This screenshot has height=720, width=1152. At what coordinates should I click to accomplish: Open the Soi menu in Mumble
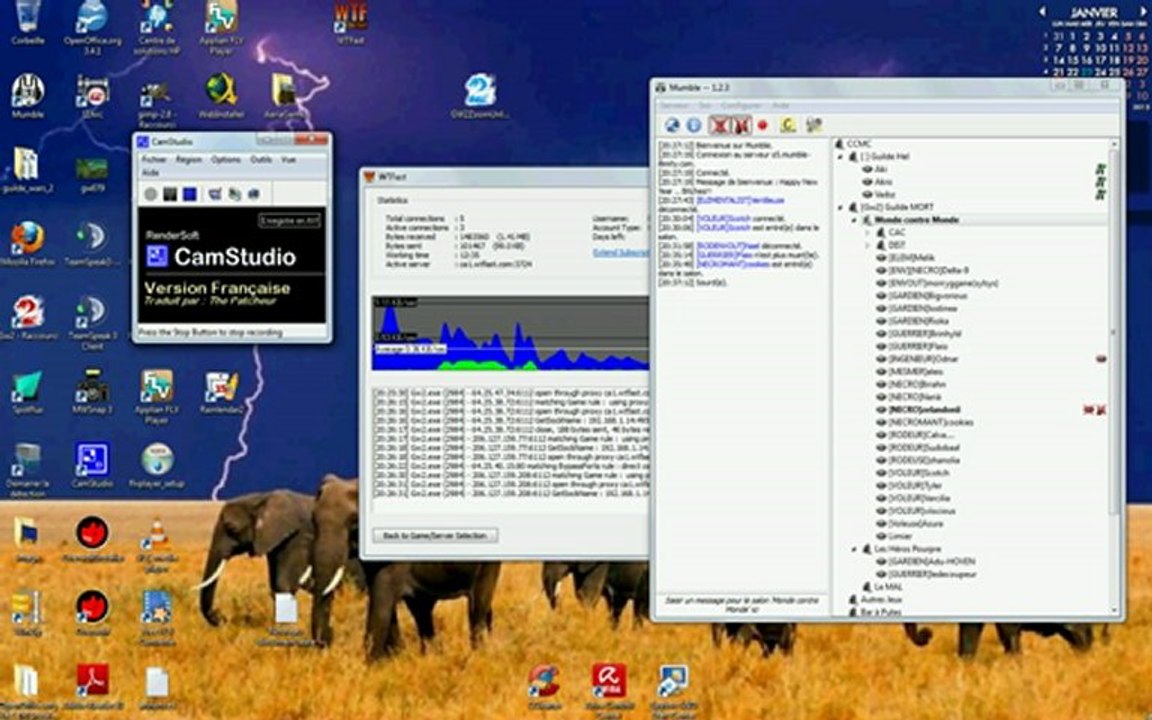(705, 106)
